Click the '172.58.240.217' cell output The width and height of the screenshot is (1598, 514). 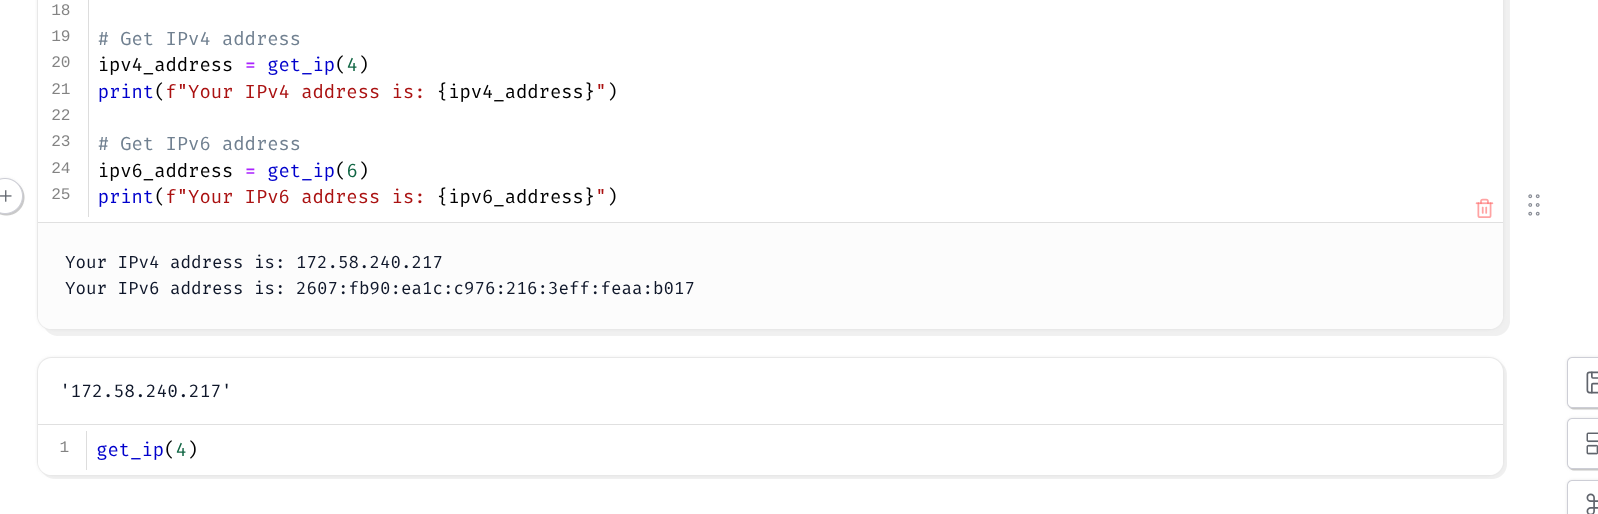coord(146,391)
